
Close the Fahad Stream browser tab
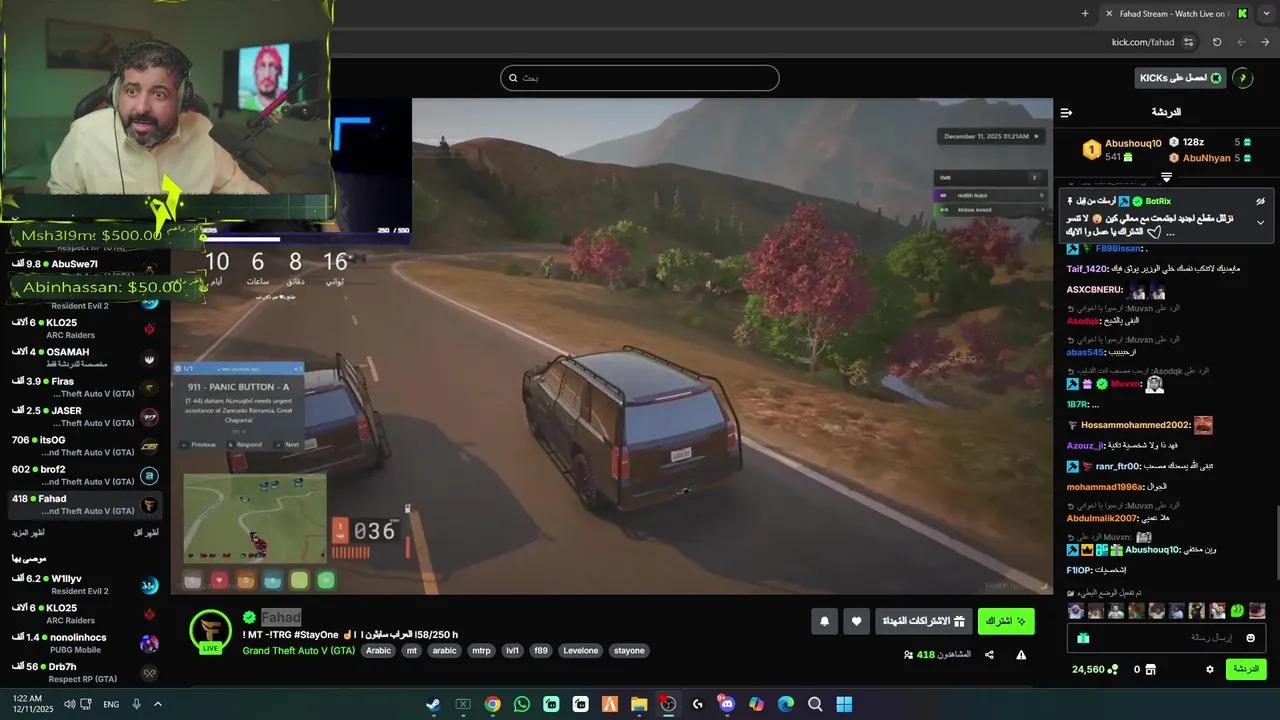tap(1109, 13)
